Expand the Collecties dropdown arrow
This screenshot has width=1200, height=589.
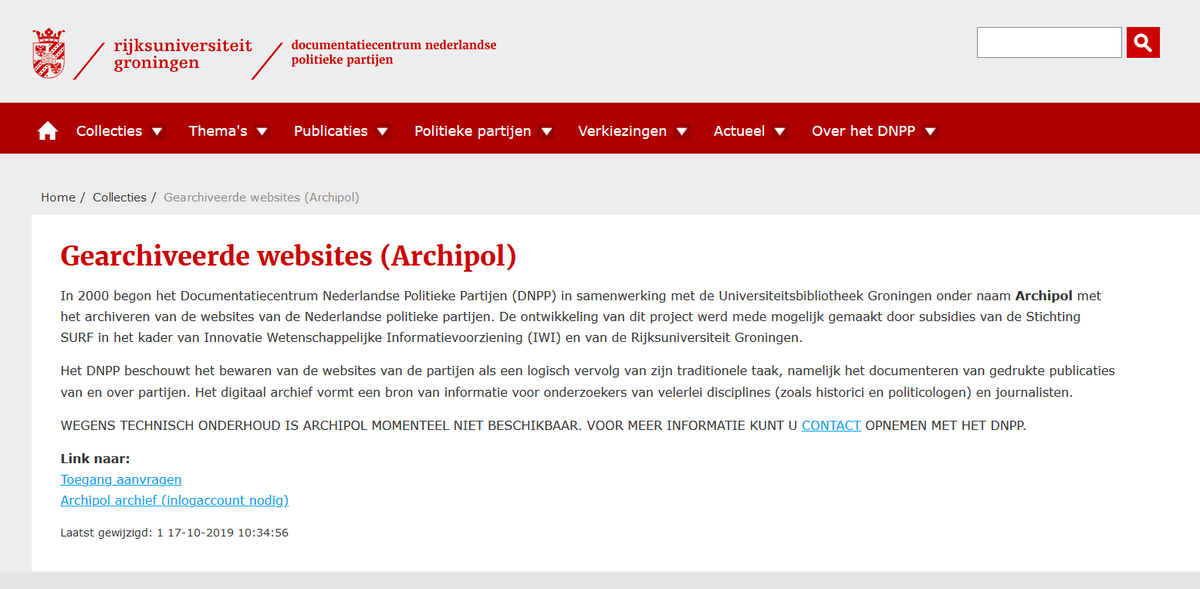157,131
